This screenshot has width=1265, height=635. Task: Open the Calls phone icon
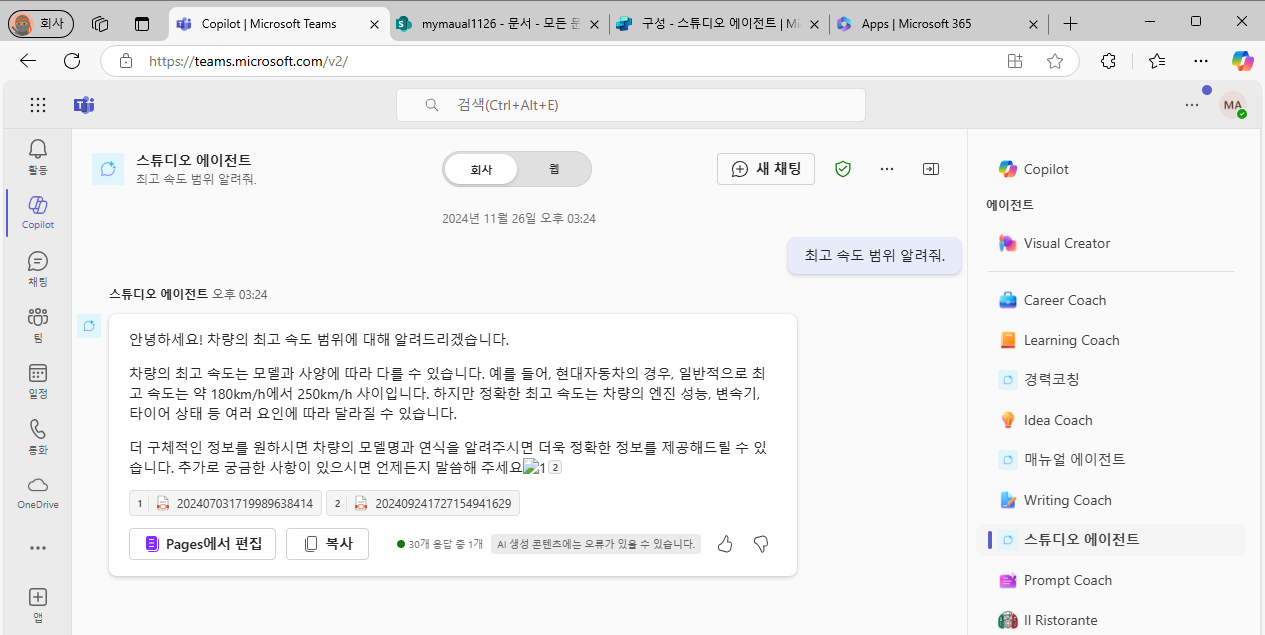[x=38, y=436]
